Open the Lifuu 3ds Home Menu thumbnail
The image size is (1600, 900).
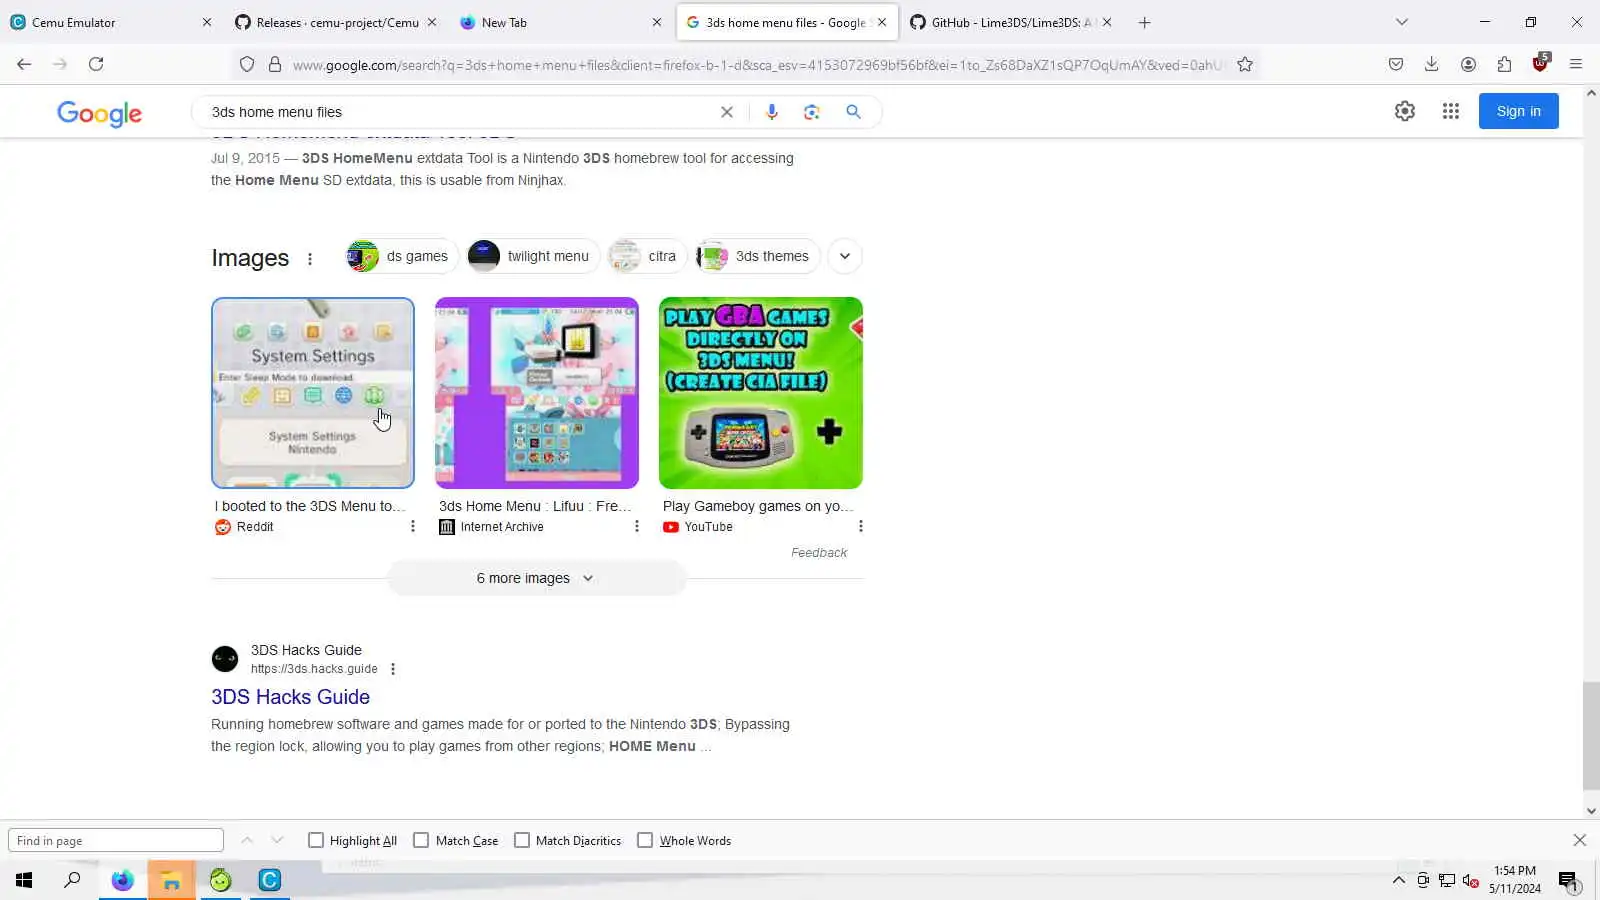[x=537, y=393]
